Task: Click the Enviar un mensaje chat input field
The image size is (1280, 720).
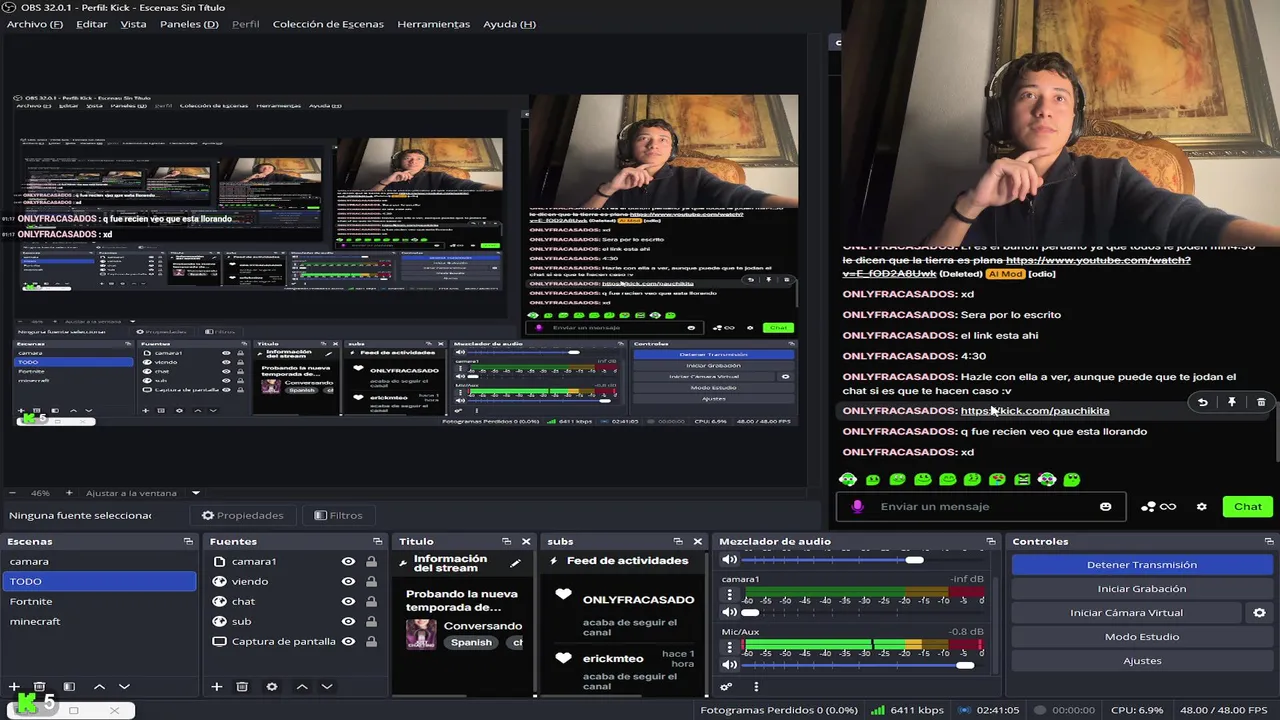Action: [980, 507]
